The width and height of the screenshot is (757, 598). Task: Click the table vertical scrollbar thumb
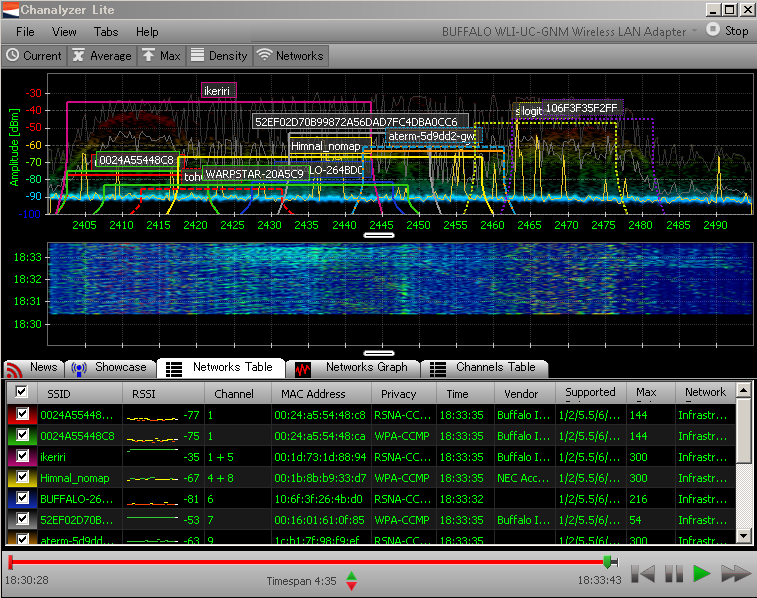[743, 431]
